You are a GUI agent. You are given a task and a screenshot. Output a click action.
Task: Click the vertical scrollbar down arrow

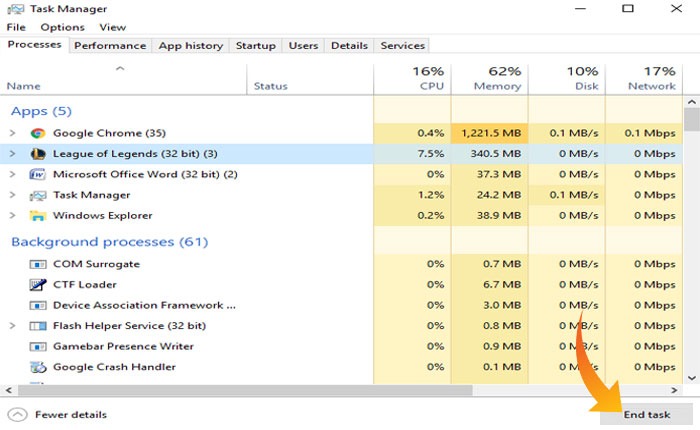point(692,376)
